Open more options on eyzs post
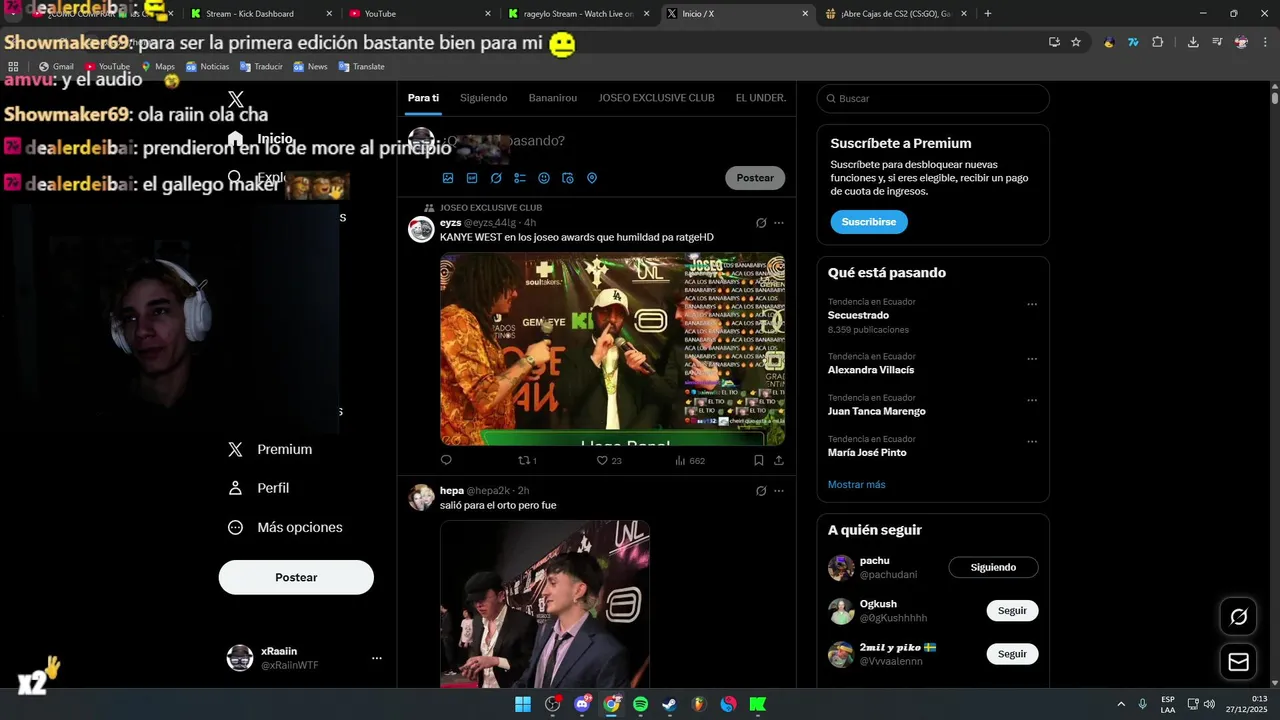The width and height of the screenshot is (1280, 720). (779, 223)
